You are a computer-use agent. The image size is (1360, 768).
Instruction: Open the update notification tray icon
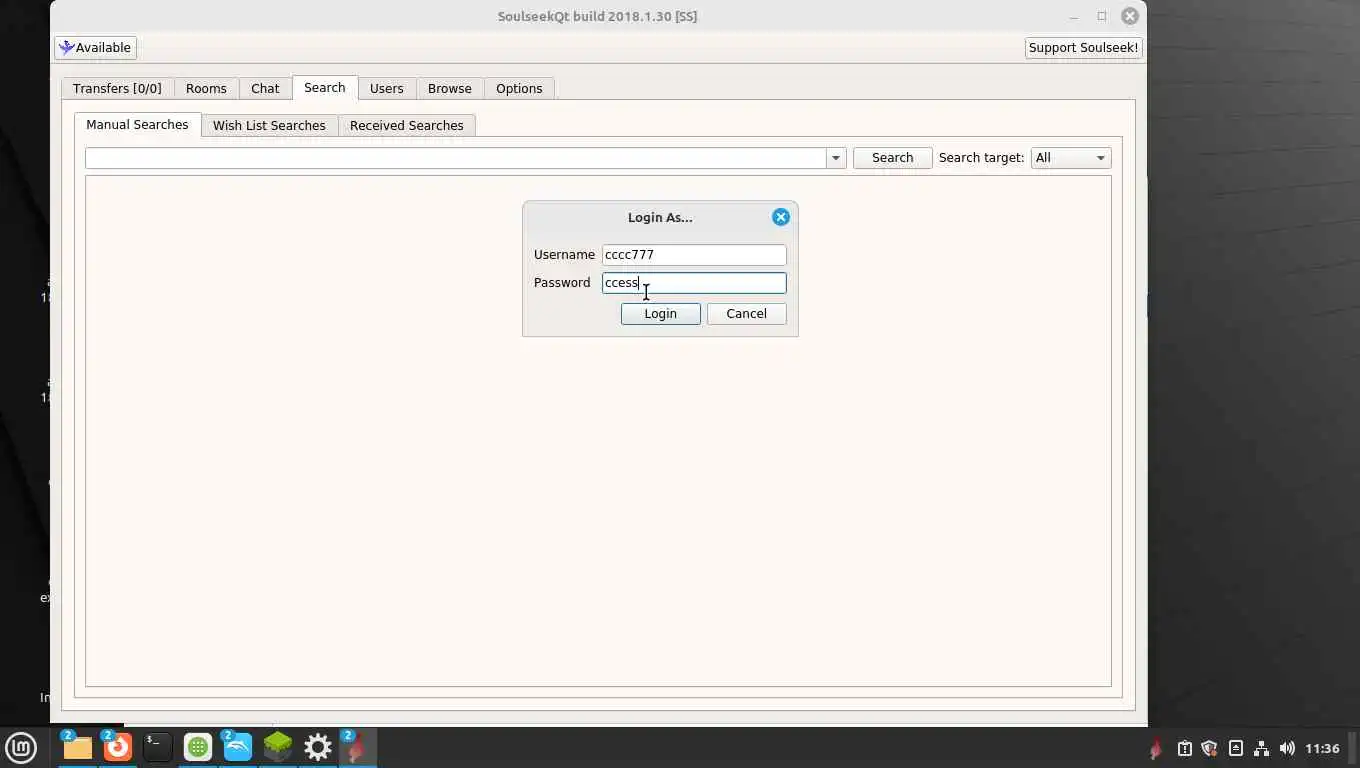point(1185,748)
